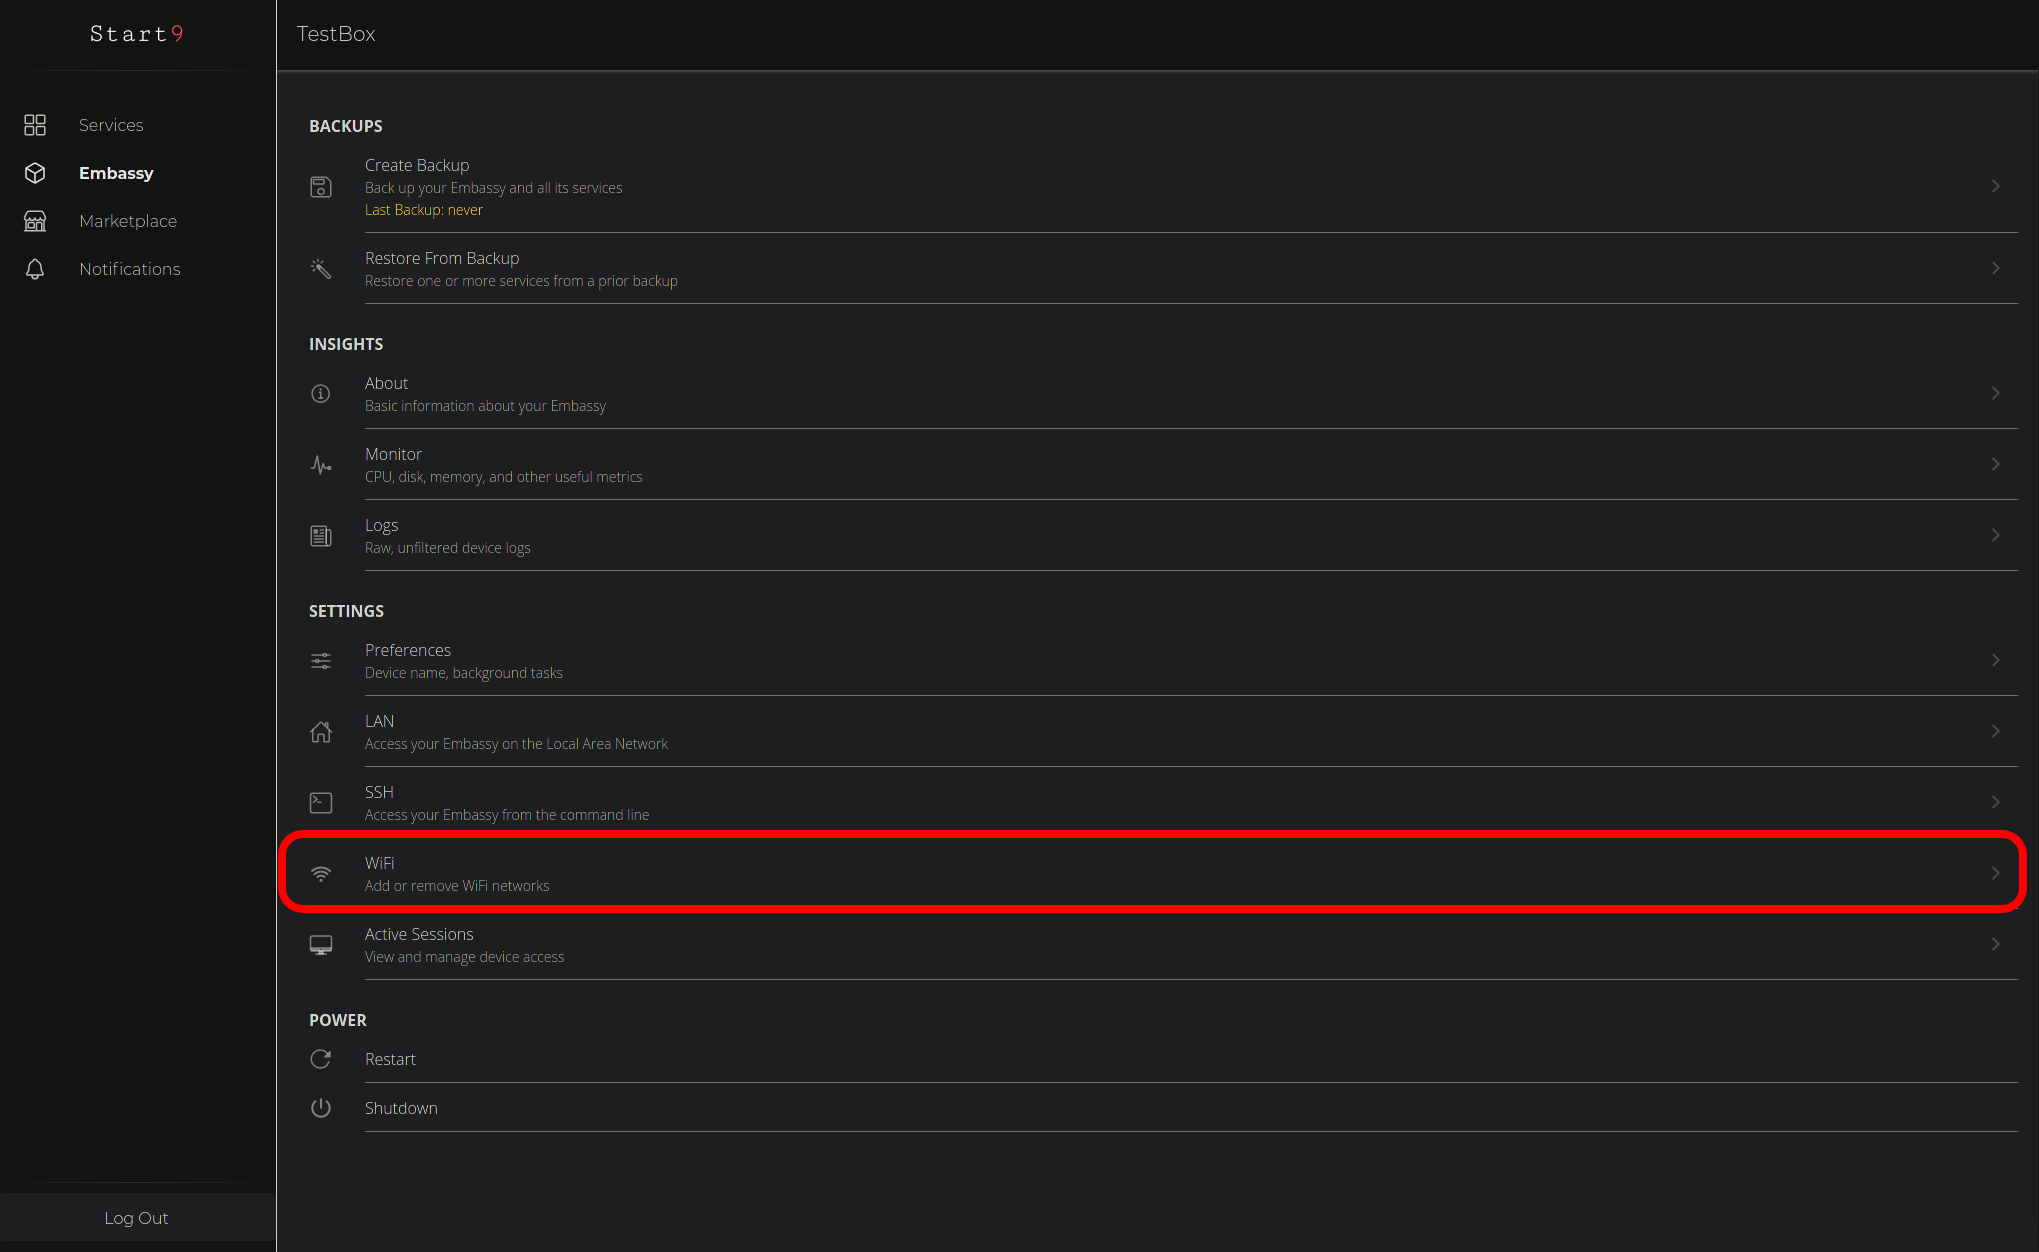Click the Restart circular arrow icon
This screenshot has height=1252, width=2039.
321,1059
